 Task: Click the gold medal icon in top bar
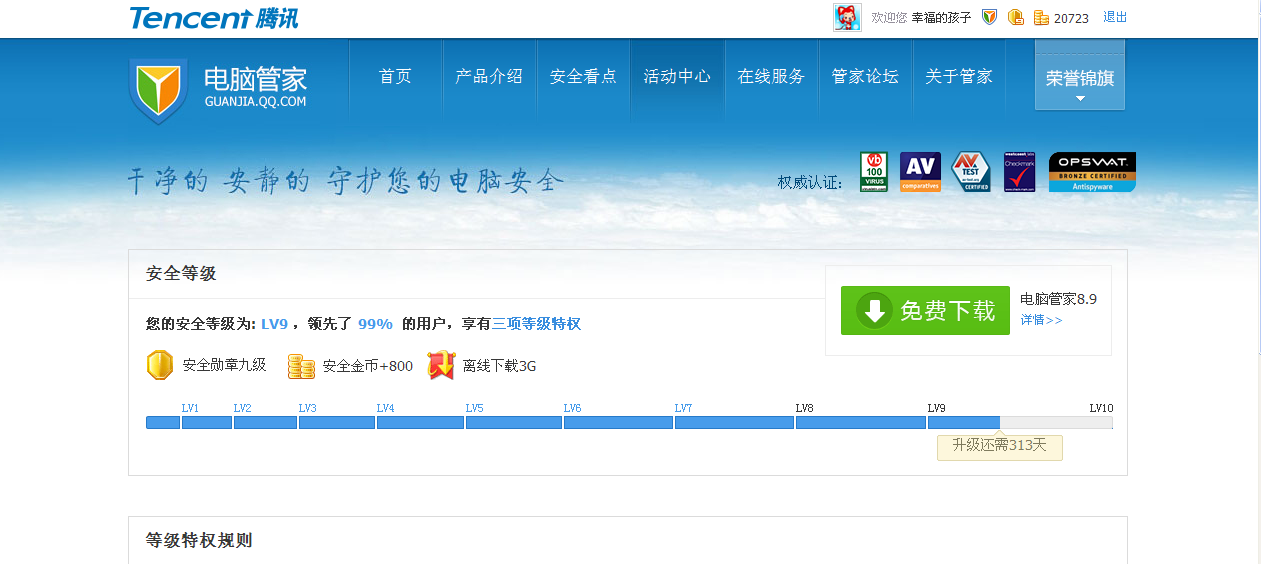click(x=1015, y=17)
